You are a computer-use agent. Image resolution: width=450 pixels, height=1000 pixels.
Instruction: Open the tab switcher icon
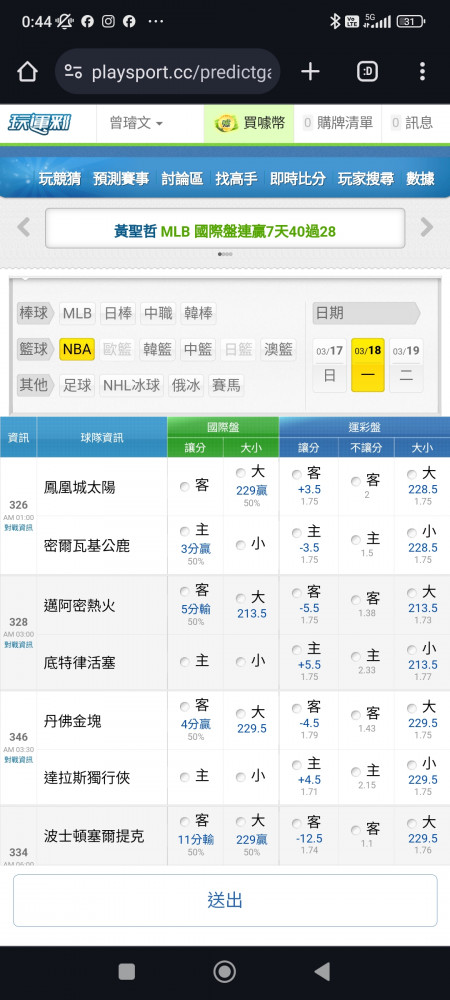[x=367, y=71]
